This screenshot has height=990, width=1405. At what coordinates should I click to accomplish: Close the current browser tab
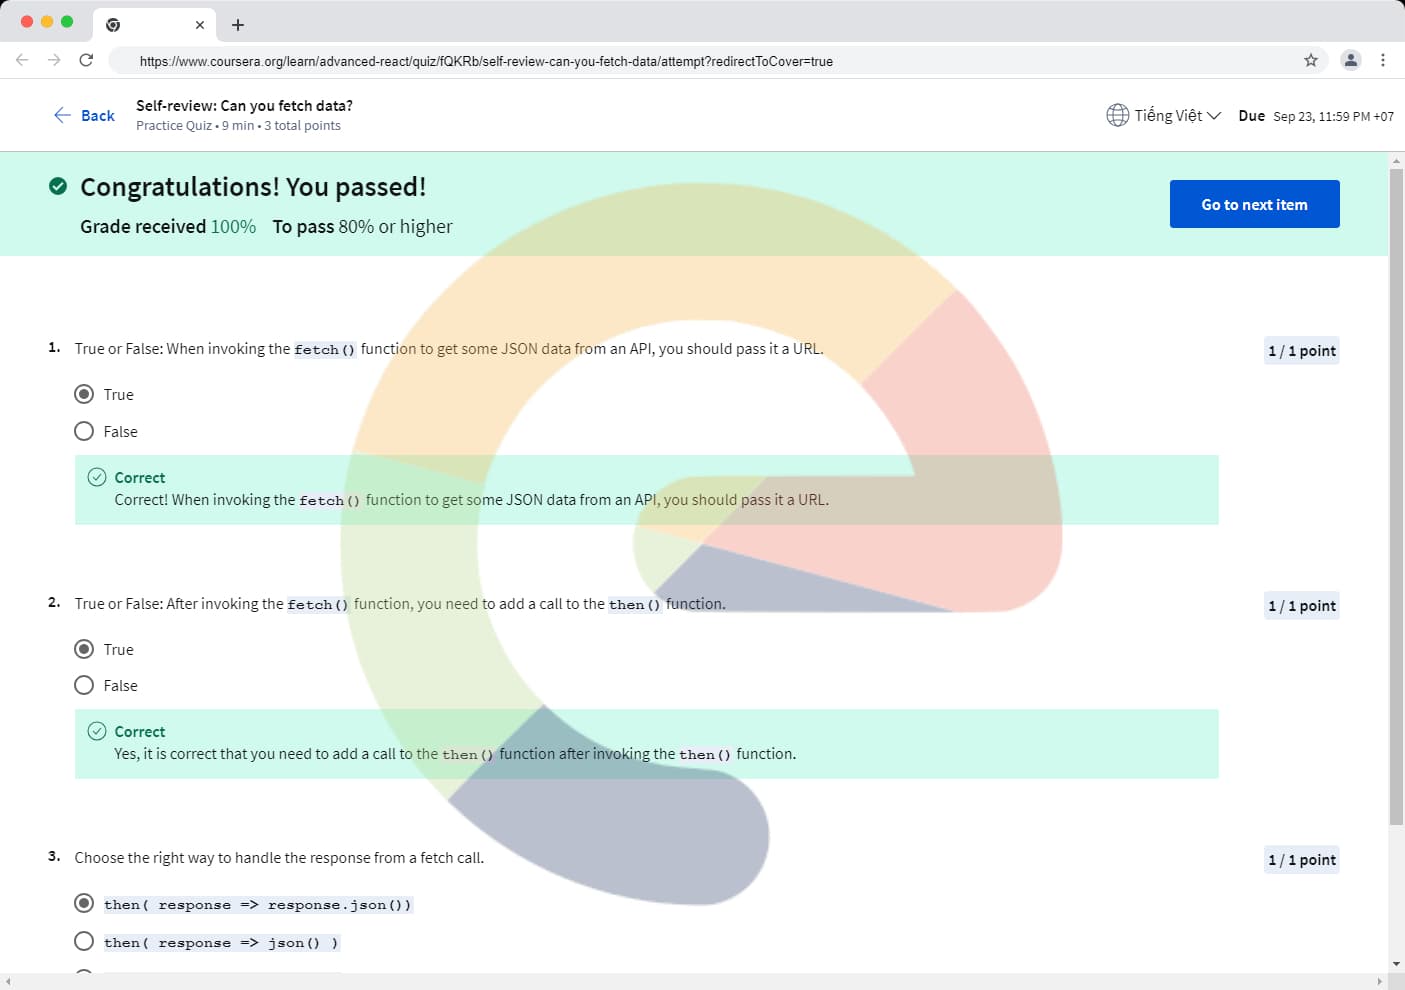(x=200, y=25)
